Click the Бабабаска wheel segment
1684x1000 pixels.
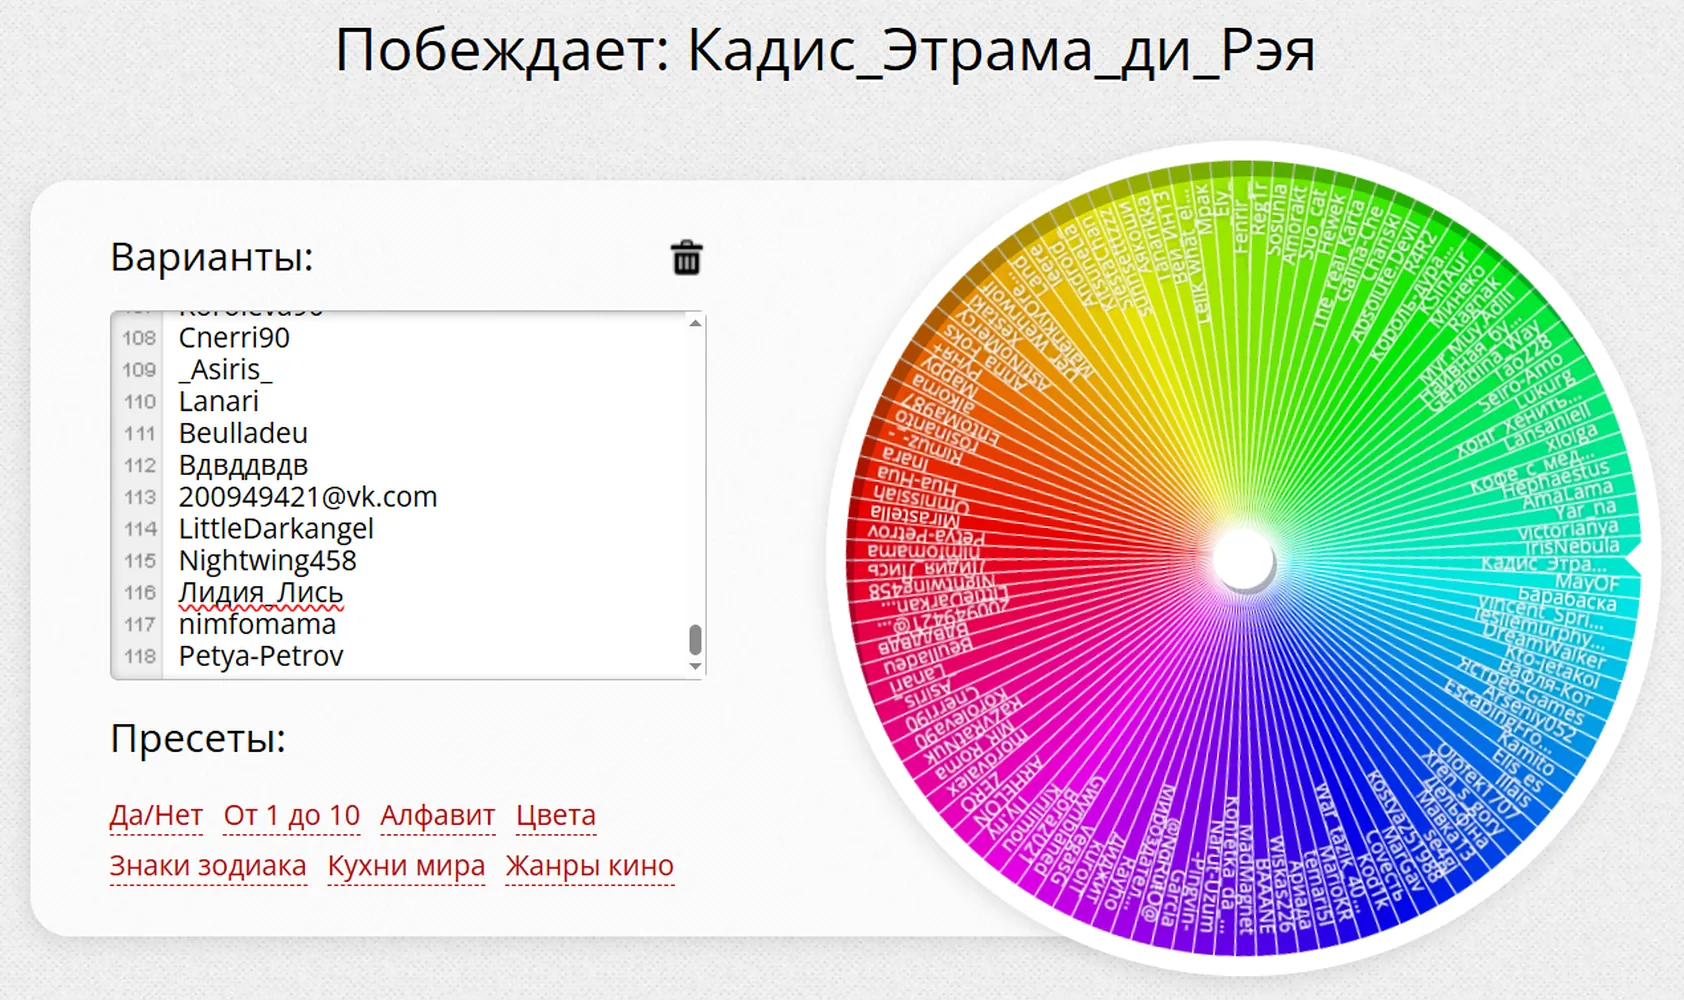1566,599
